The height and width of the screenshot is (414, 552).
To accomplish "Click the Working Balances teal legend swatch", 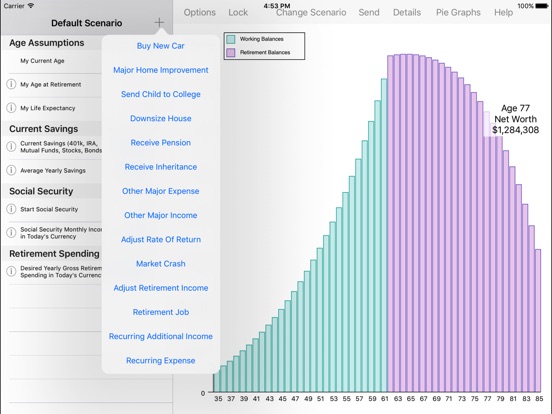I will pyautogui.click(x=231, y=39).
